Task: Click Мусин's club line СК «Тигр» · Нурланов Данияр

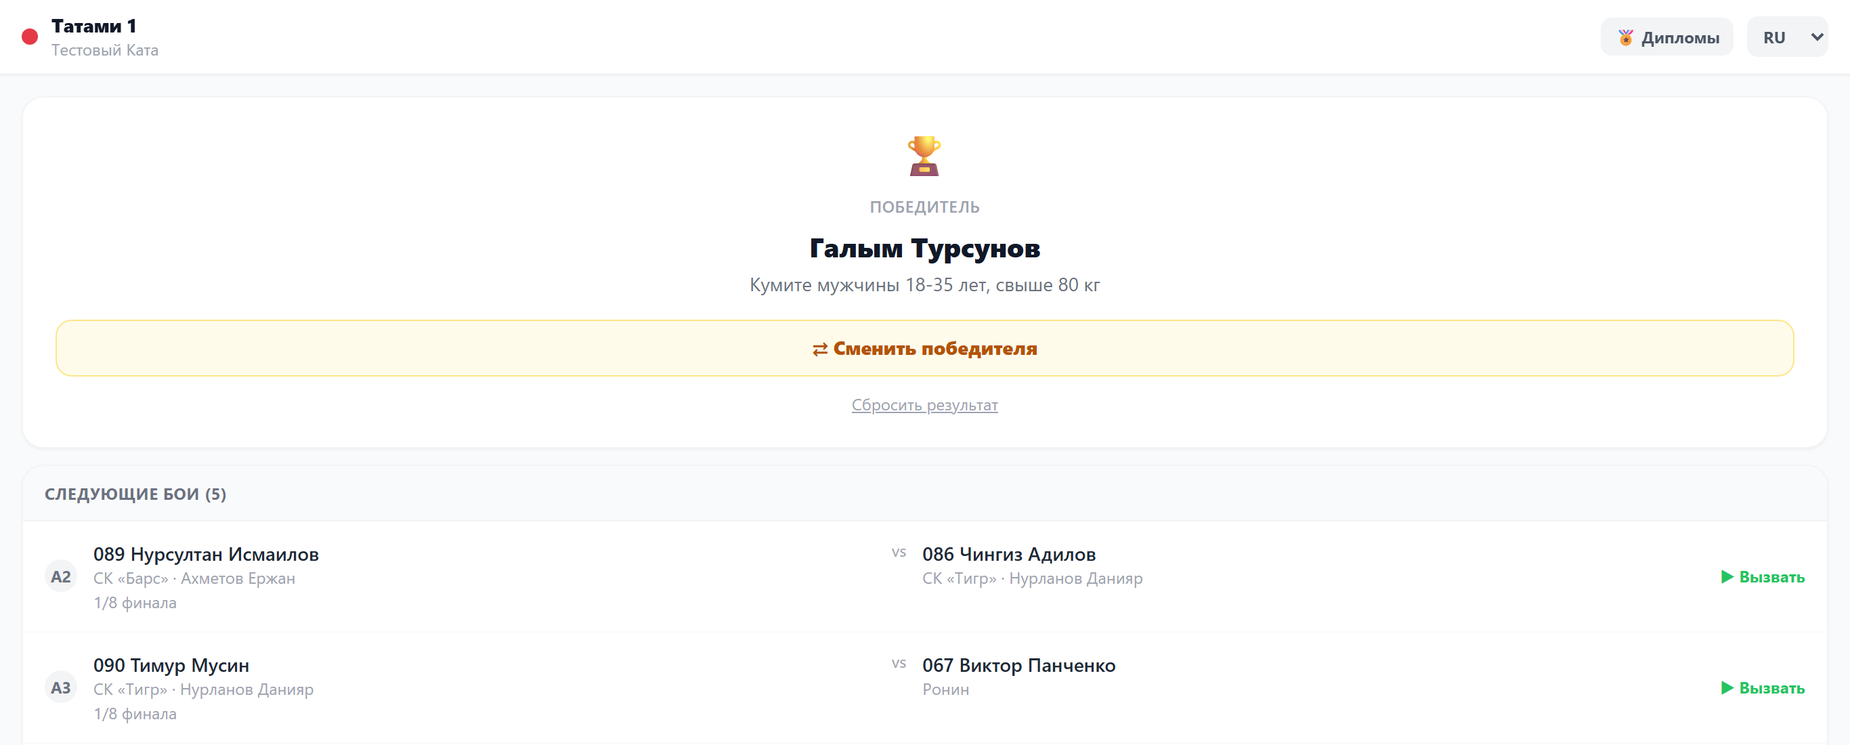Action: tap(203, 689)
